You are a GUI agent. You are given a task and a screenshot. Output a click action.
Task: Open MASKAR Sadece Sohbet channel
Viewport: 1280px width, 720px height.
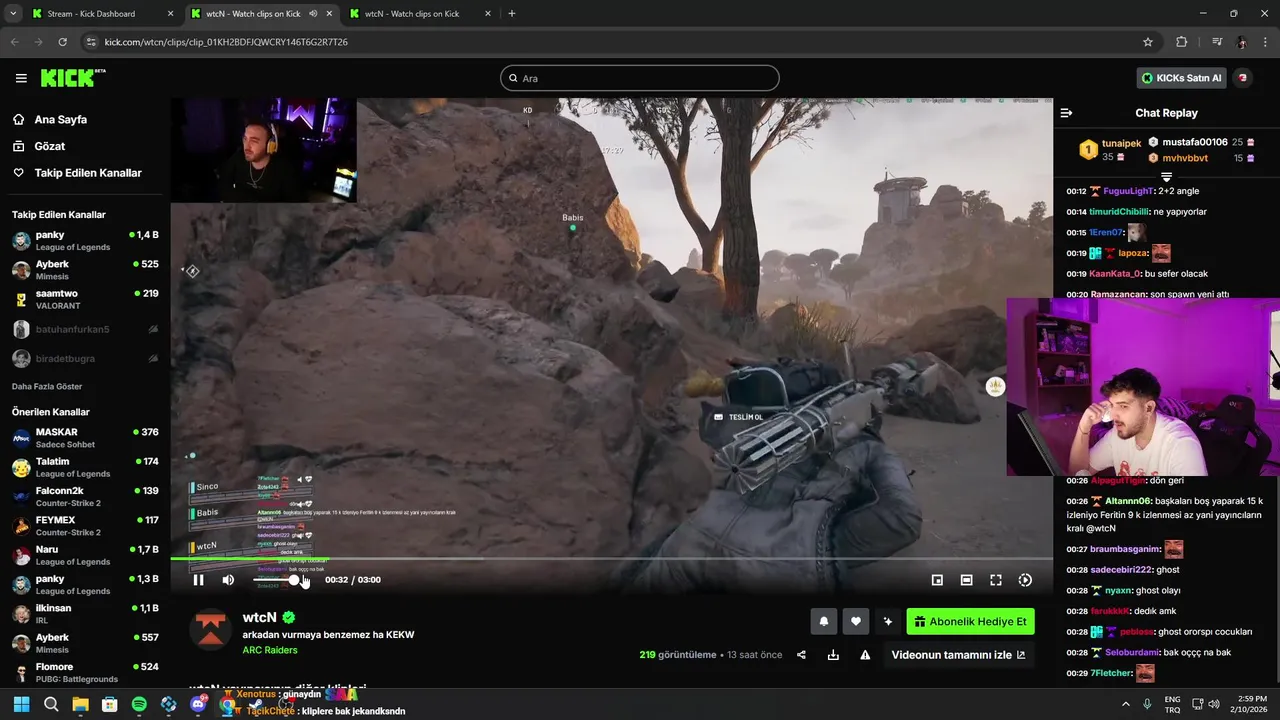pyautogui.click(x=85, y=438)
